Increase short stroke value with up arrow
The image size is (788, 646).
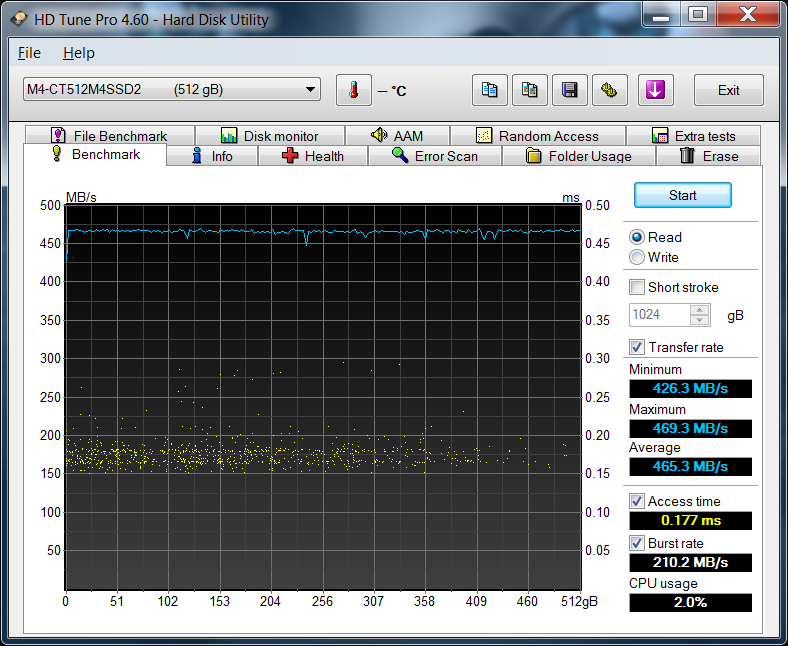tap(700, 310)
